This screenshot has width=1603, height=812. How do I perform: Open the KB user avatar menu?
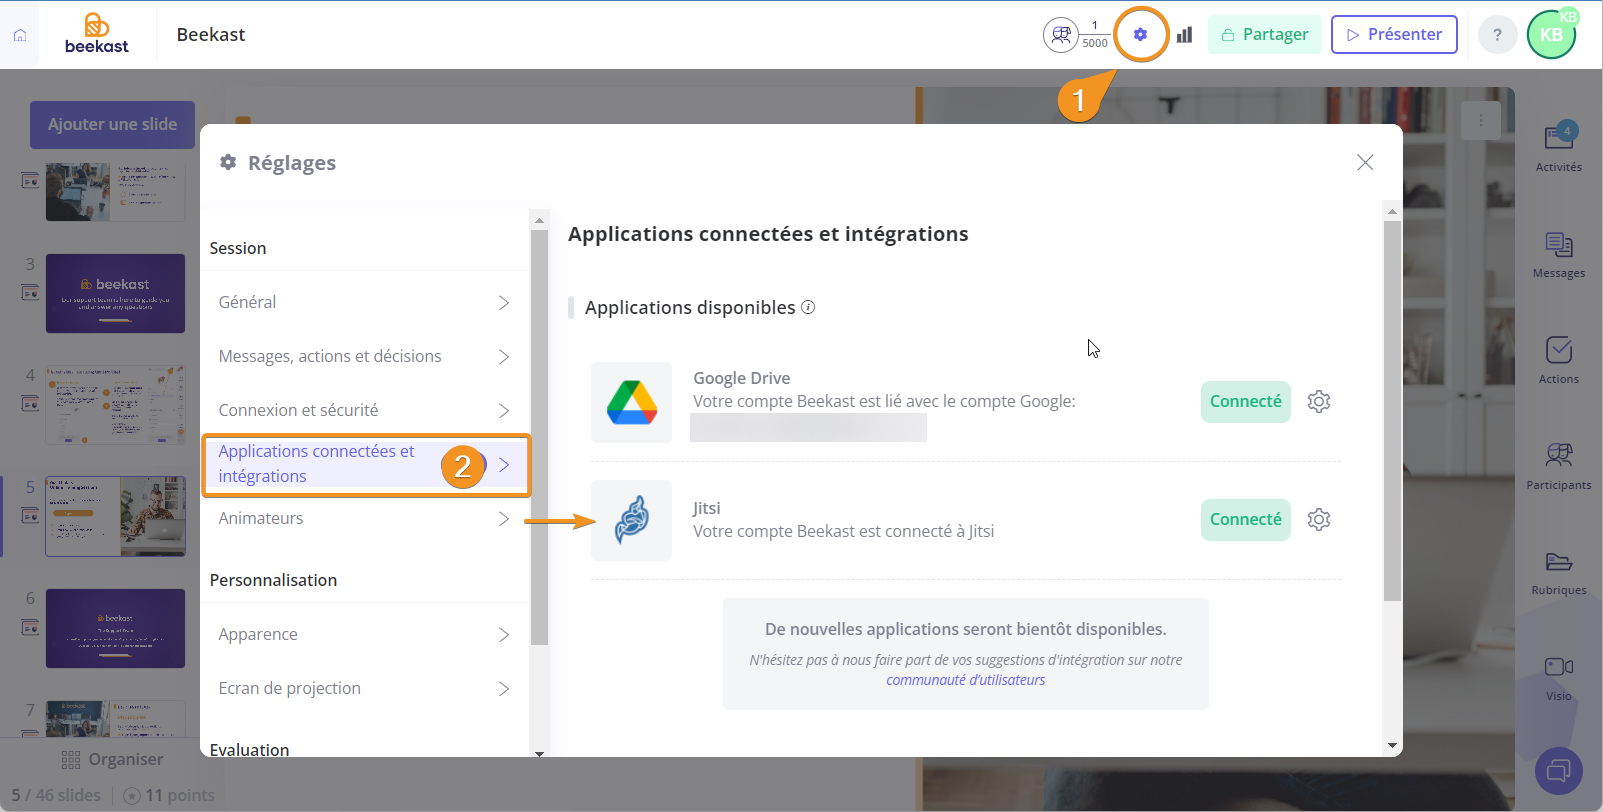1551,34
